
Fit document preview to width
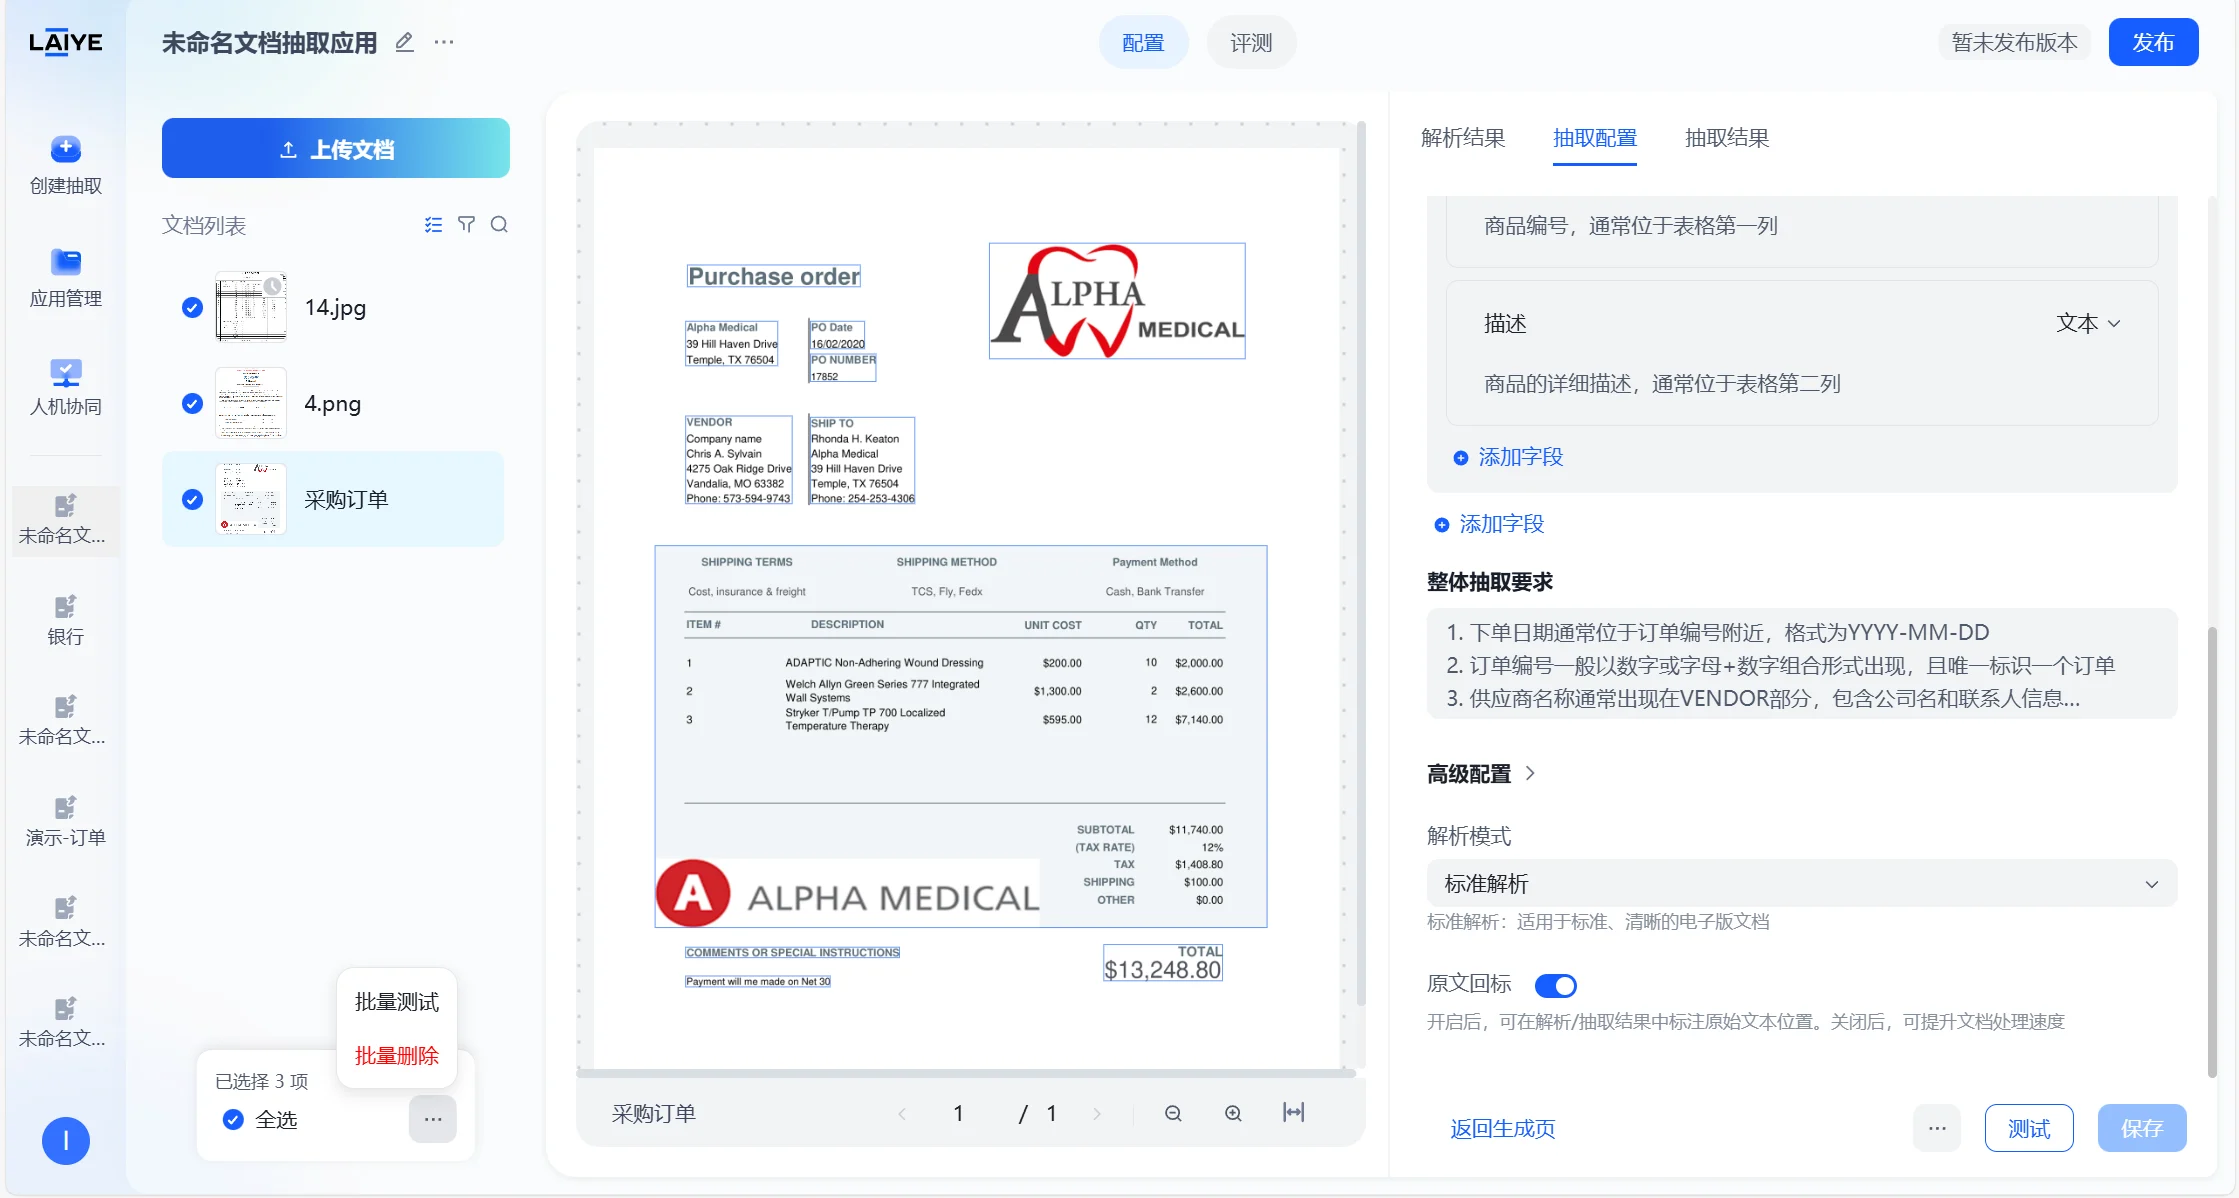pyautogui.click(x=1293, y=1113)
